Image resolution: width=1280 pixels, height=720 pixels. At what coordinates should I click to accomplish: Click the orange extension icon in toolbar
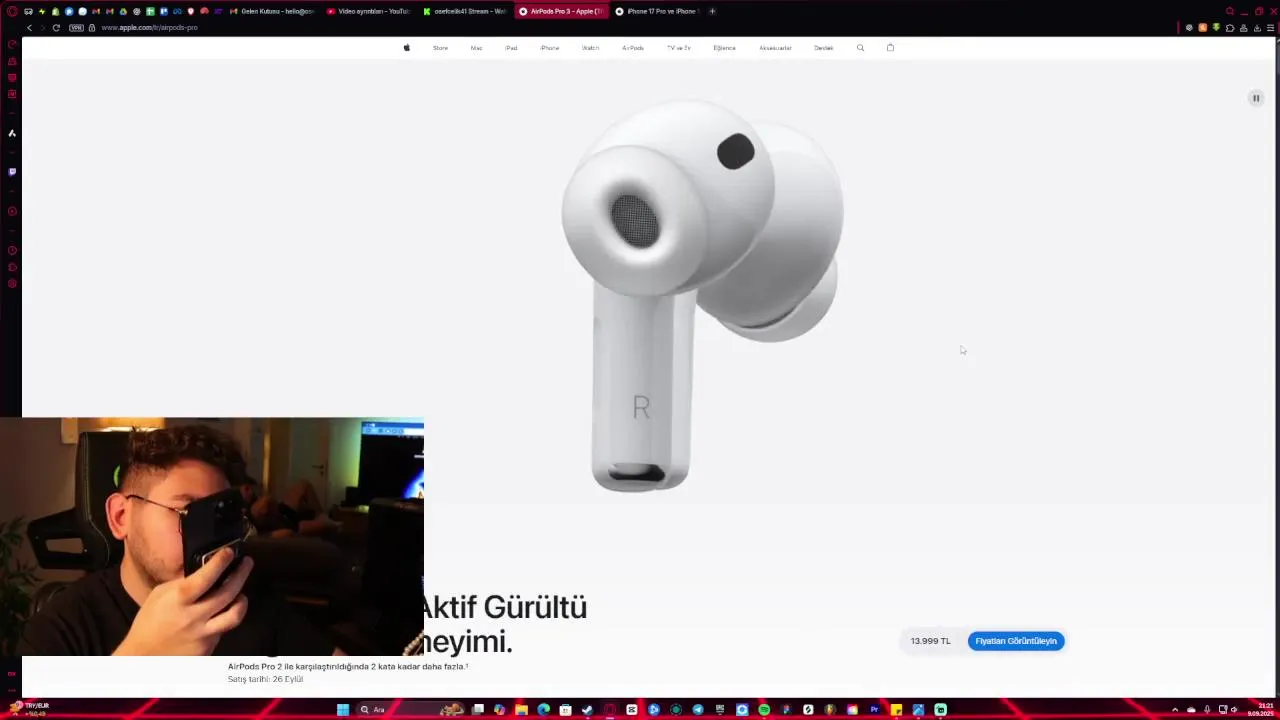[x=1203, y=28]
